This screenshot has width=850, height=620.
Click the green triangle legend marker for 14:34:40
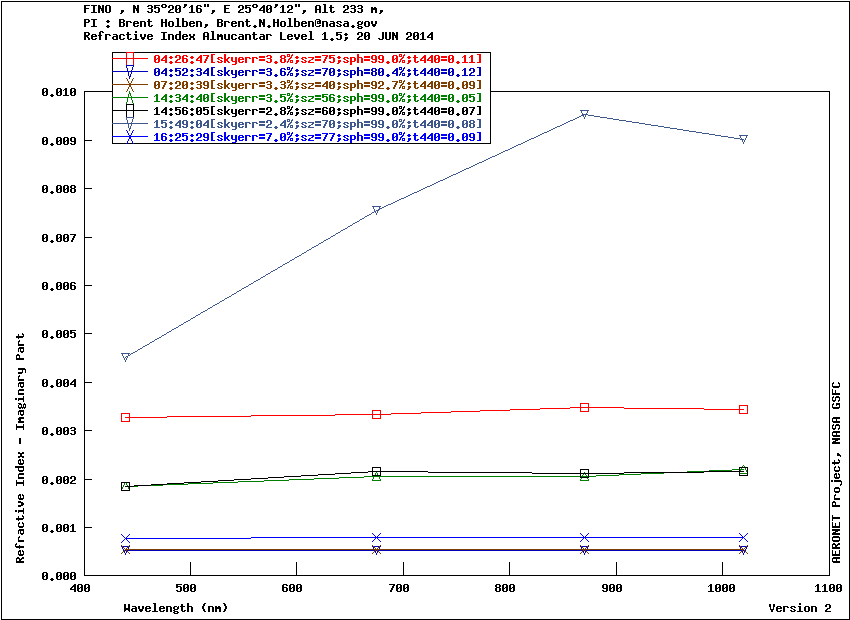[130, 98]
